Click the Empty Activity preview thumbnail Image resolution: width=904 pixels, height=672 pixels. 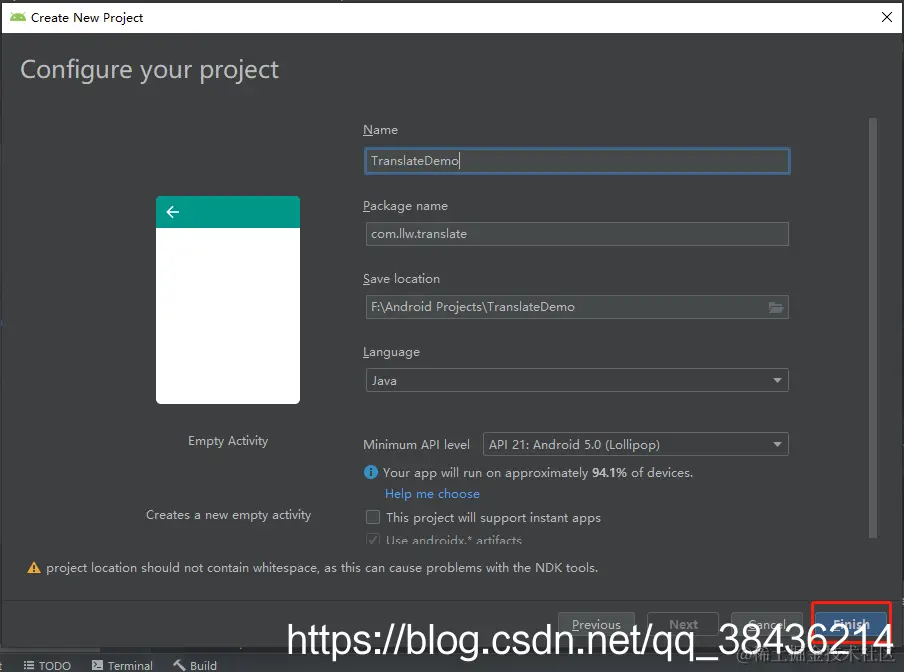coord(228,300)
